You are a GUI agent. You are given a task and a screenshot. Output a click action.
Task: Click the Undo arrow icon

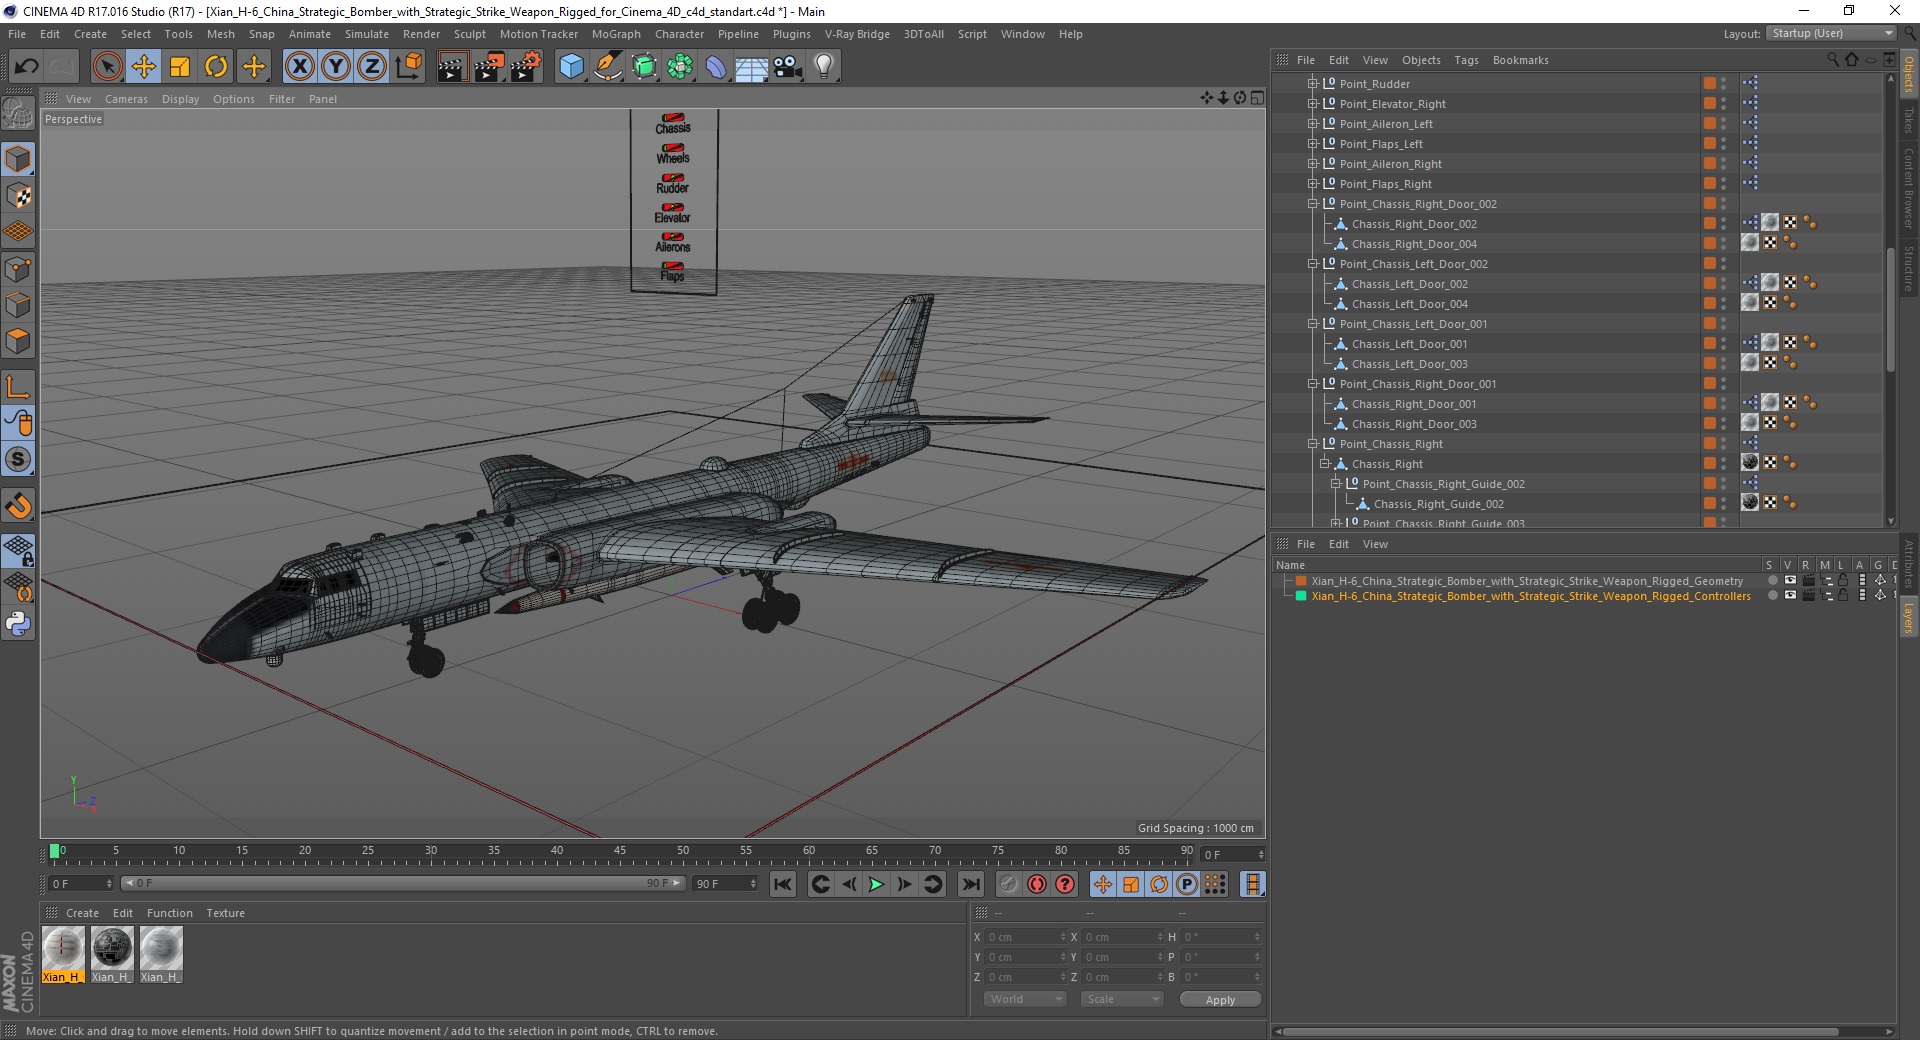click(x=26, y=67)
